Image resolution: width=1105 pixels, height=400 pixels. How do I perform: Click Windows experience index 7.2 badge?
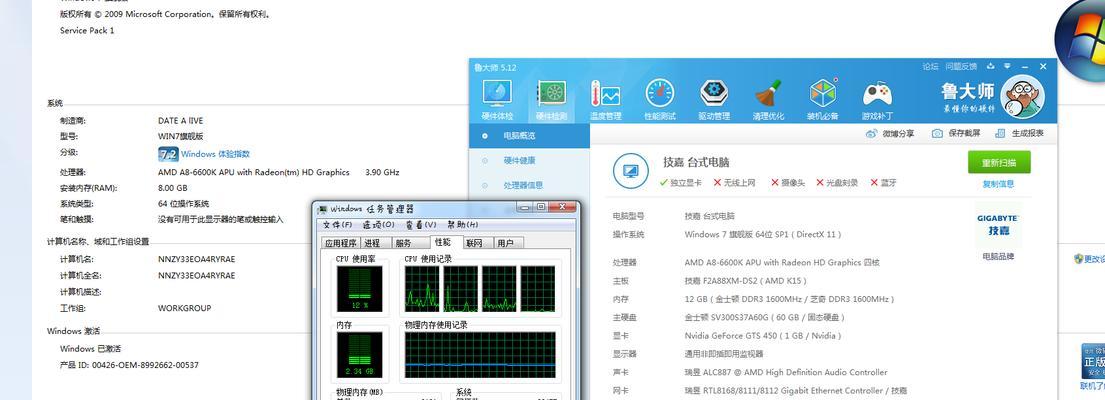tap(168, 154)
